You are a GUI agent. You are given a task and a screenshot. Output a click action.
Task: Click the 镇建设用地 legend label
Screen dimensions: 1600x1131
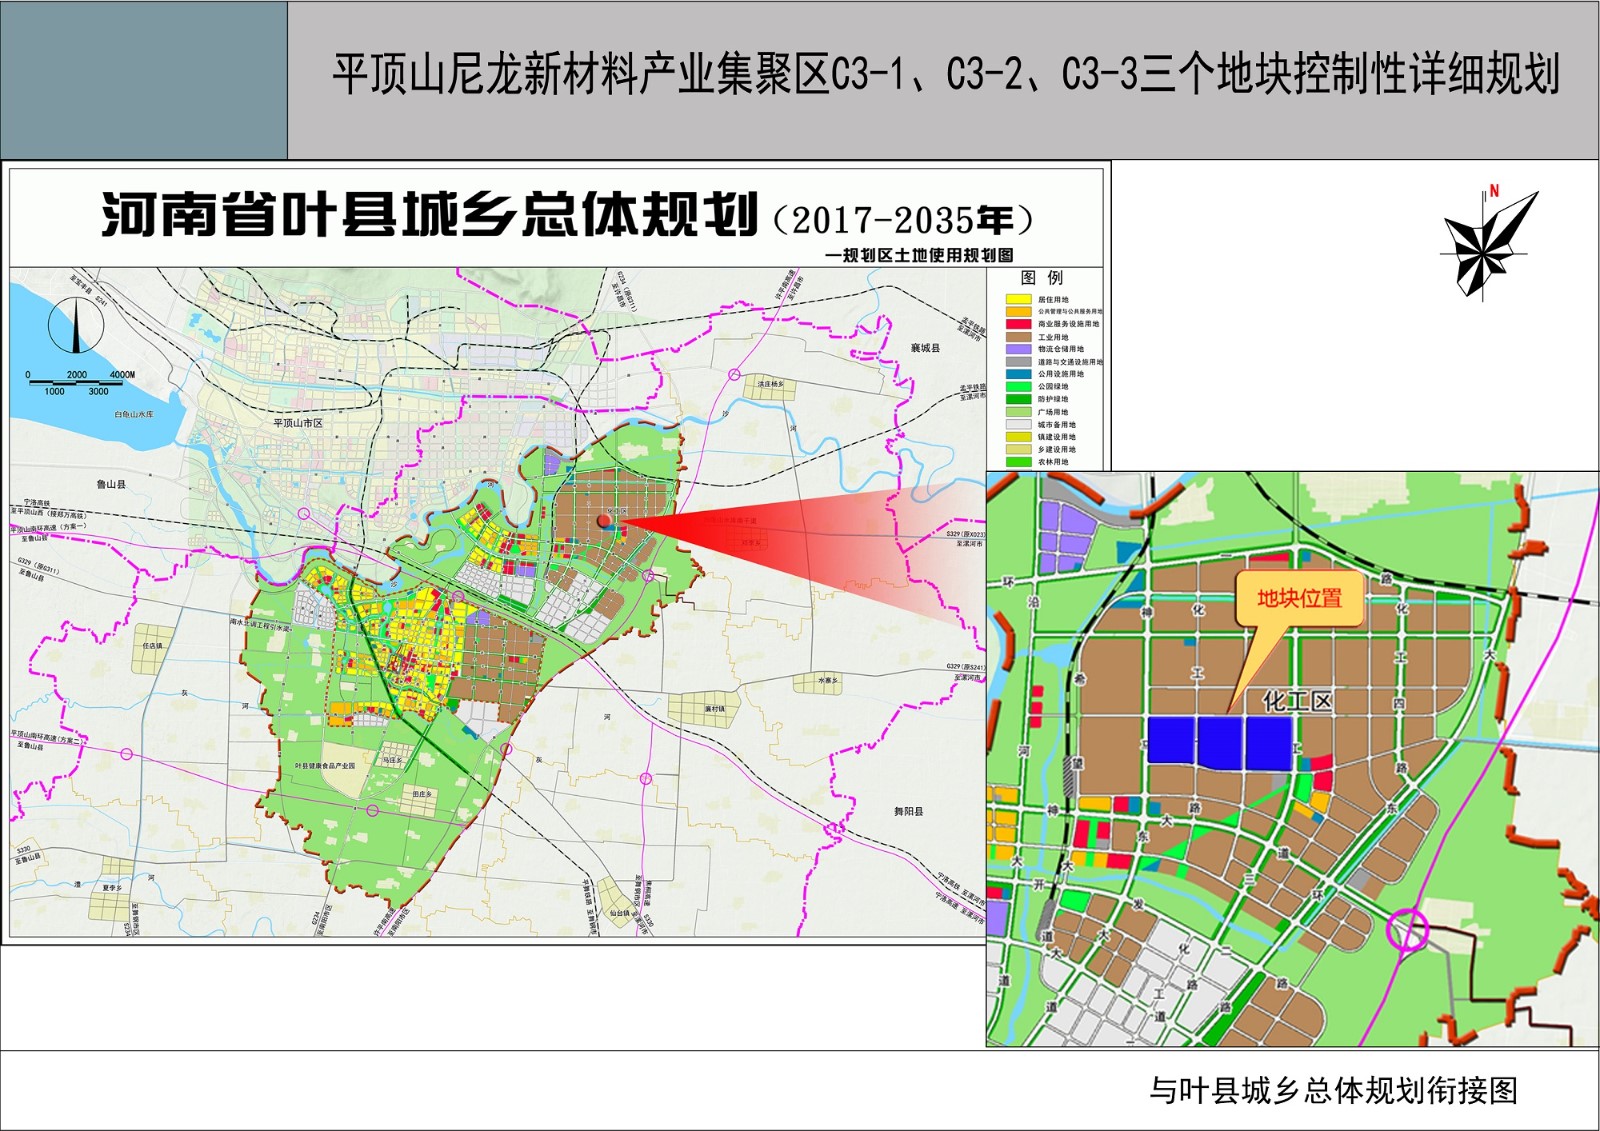click(x=1057, y=437)
